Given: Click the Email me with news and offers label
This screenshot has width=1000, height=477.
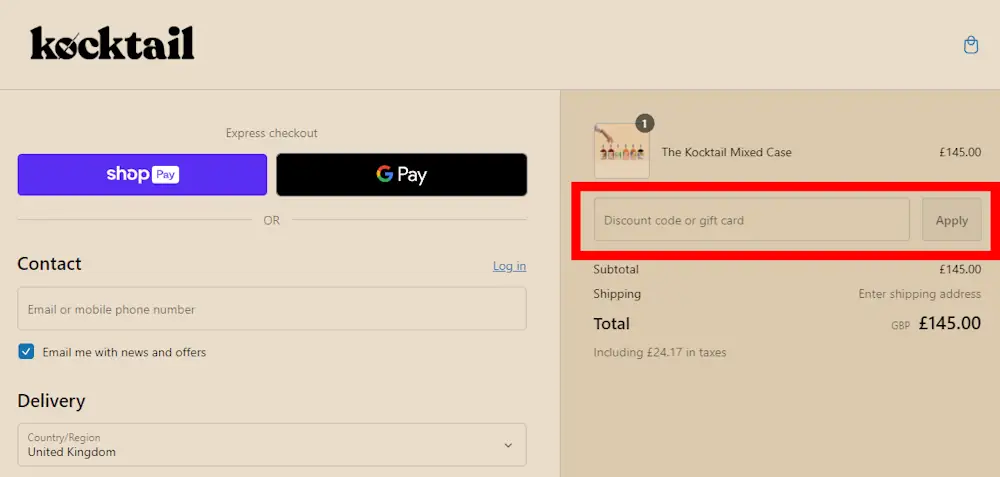Looking at the screenshot, I should coord(124,352).
